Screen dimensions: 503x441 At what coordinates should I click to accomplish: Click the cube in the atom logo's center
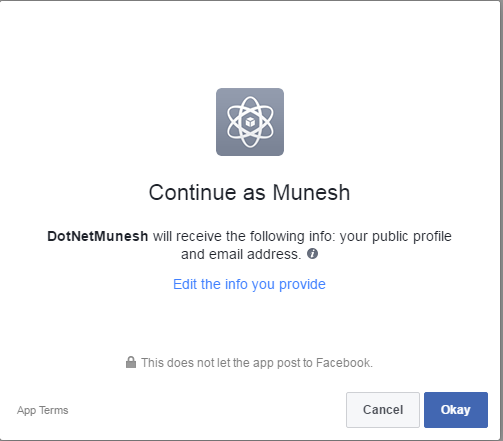click(250, 122)
